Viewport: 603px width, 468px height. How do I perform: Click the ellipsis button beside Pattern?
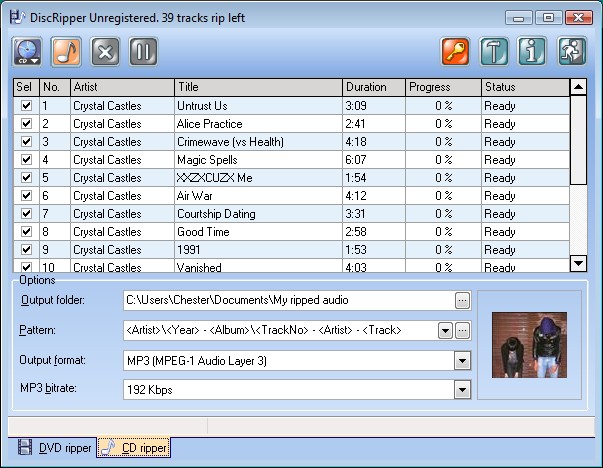(462, 330)
